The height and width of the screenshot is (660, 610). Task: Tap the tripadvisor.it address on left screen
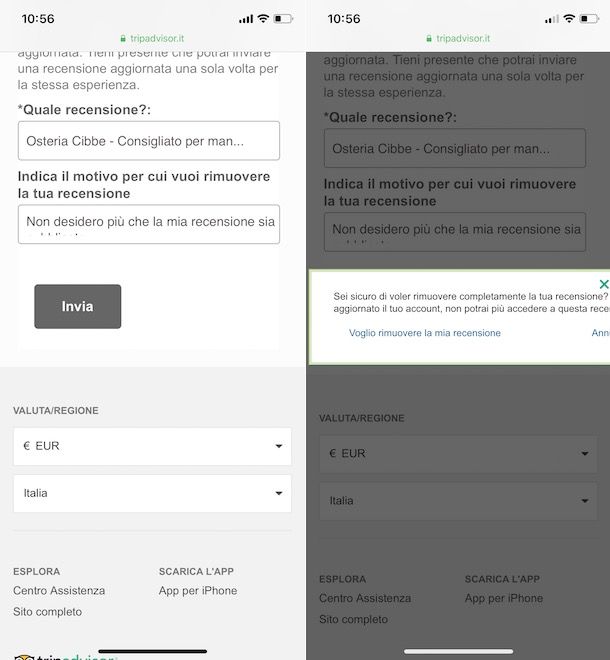pyautogui.click(x=157, y=38)
